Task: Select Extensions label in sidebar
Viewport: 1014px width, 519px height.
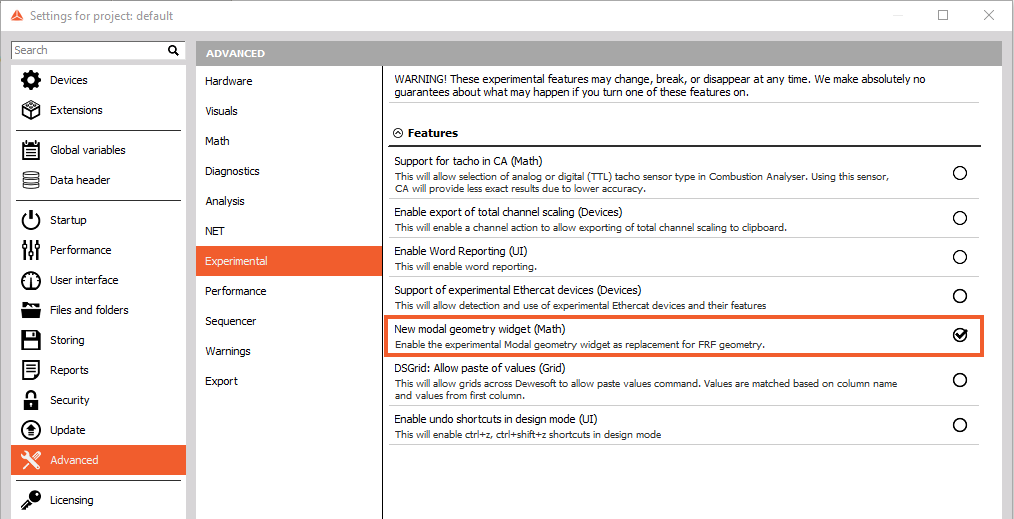Action: click(x=76, y=111)
